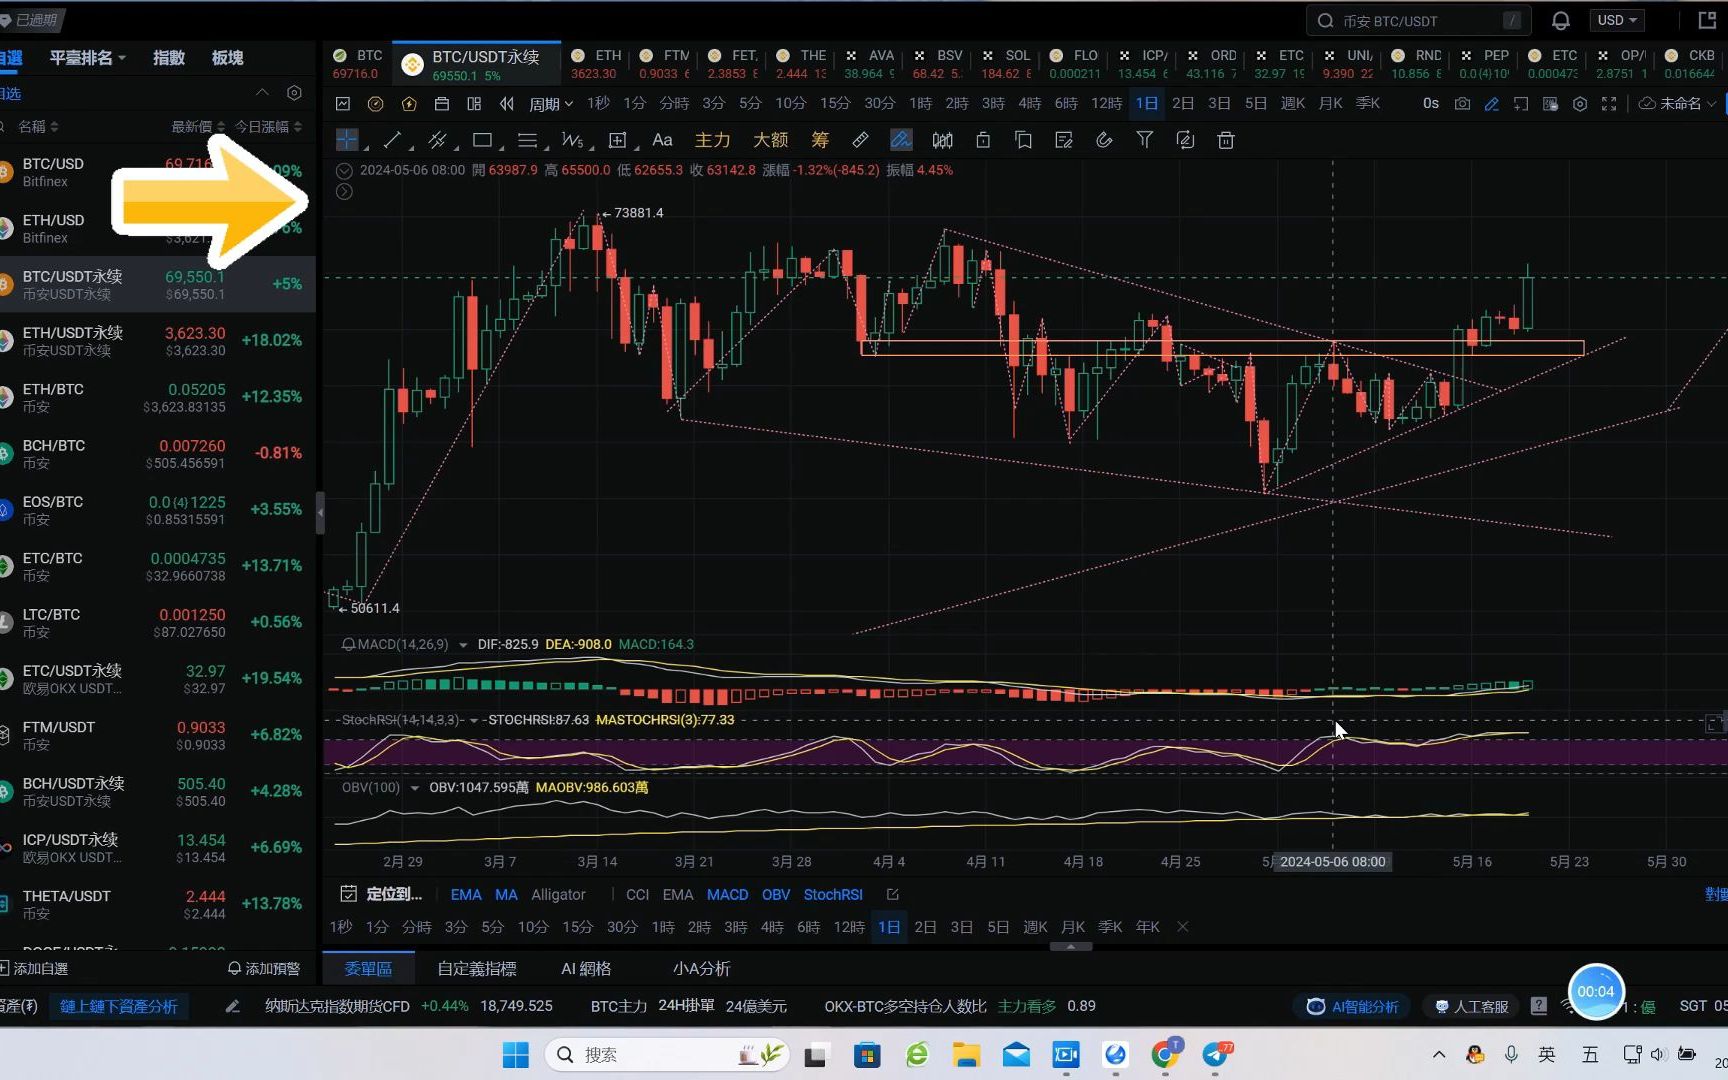Choose the measure/position box tool
The width and height of the screenshot is (1728, 1080).
coord(617,140)
